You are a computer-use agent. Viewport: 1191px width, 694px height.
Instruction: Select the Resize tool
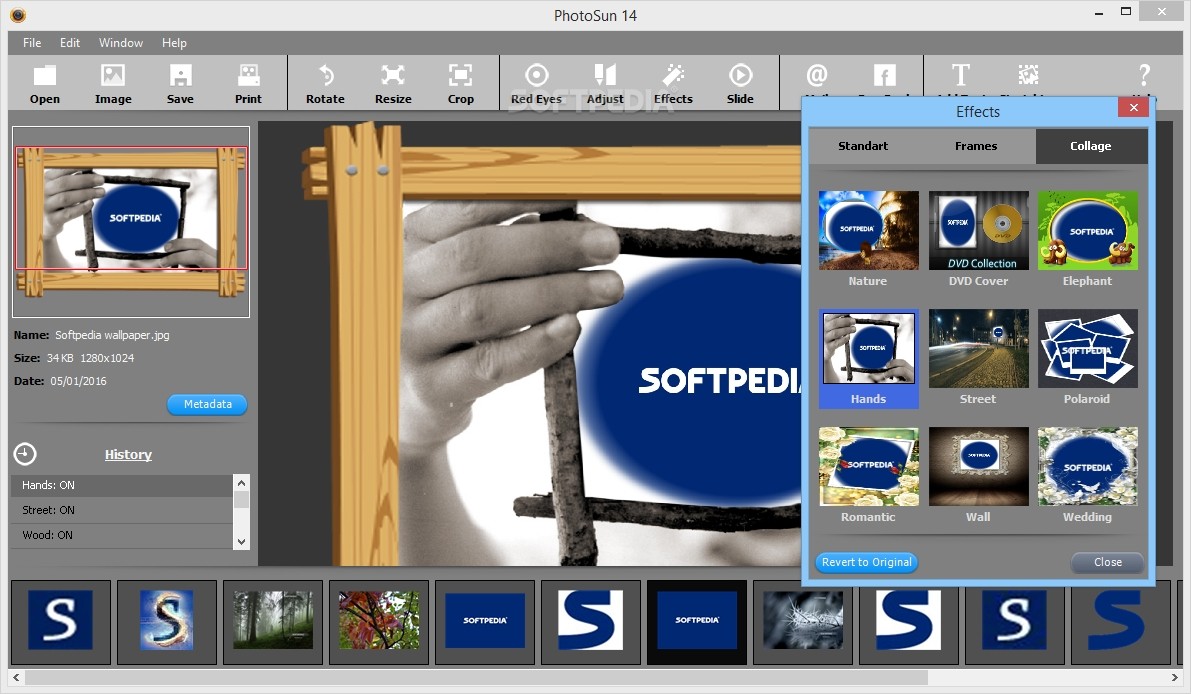pyautogui.click(x=393, y=84)
